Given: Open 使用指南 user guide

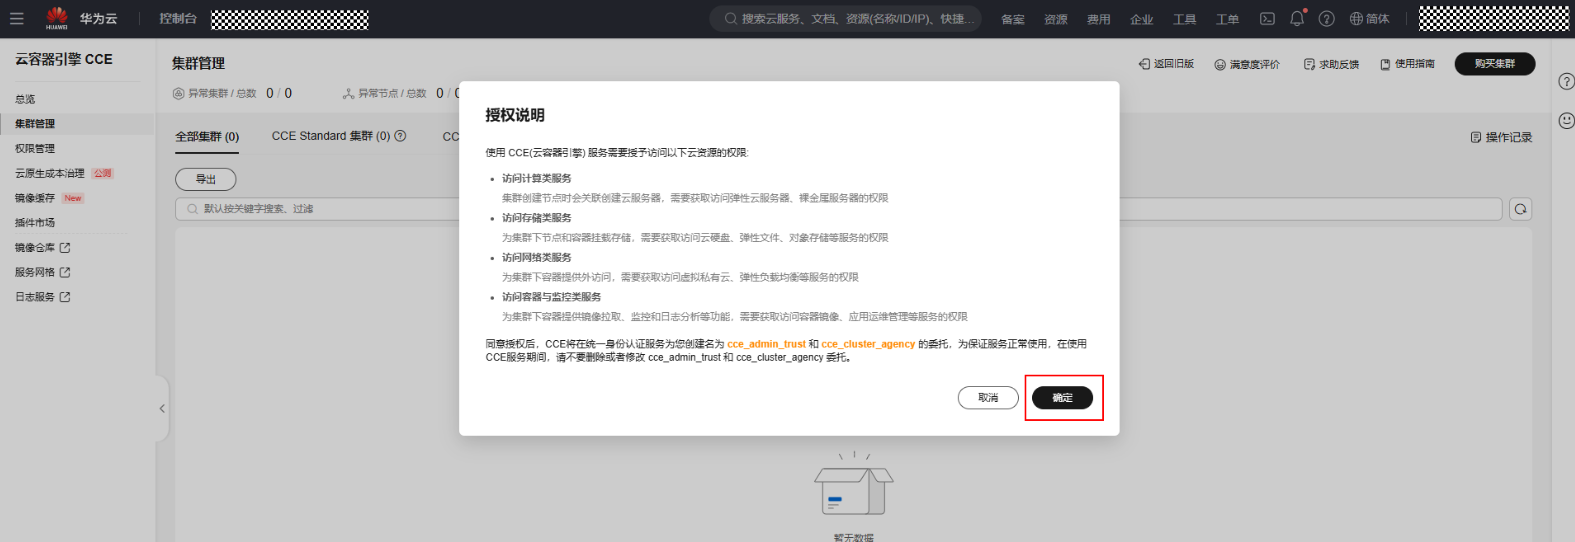Looking at the screenshot, I should click(x=1407, y=64).
